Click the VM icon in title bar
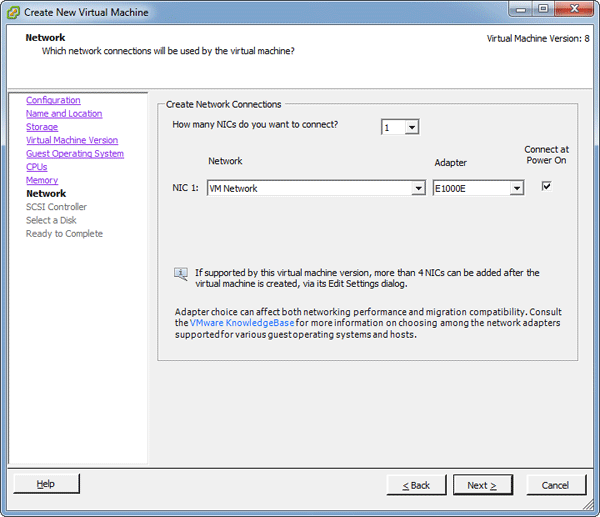The image size is (600, 517). (13, 12)
